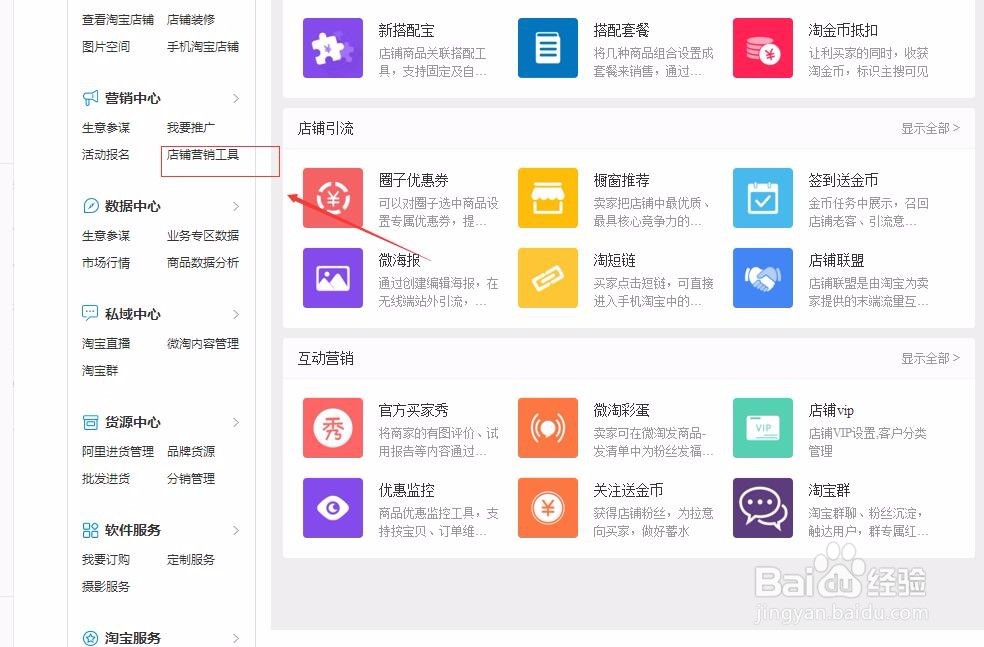Click the 营销中心 section heading

pyautogui.click(x=132, y=98)
